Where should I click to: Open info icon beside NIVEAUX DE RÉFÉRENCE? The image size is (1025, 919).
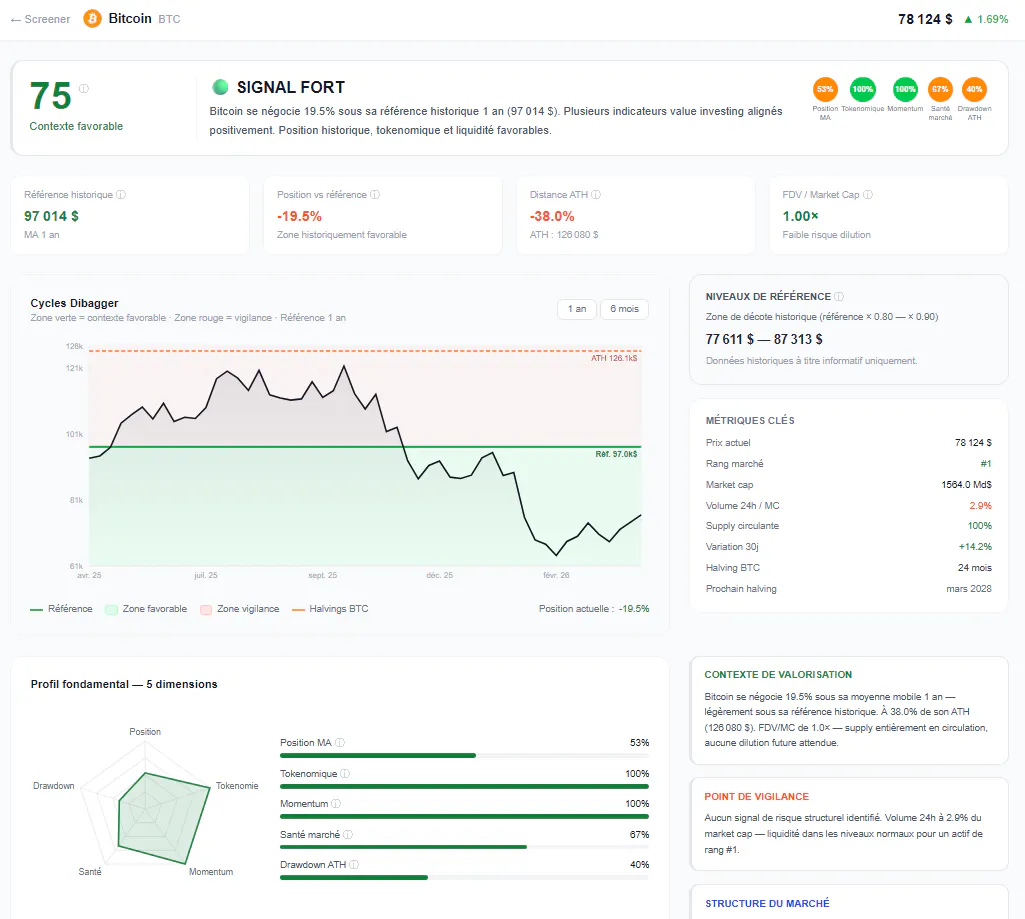tap(839, 297)
